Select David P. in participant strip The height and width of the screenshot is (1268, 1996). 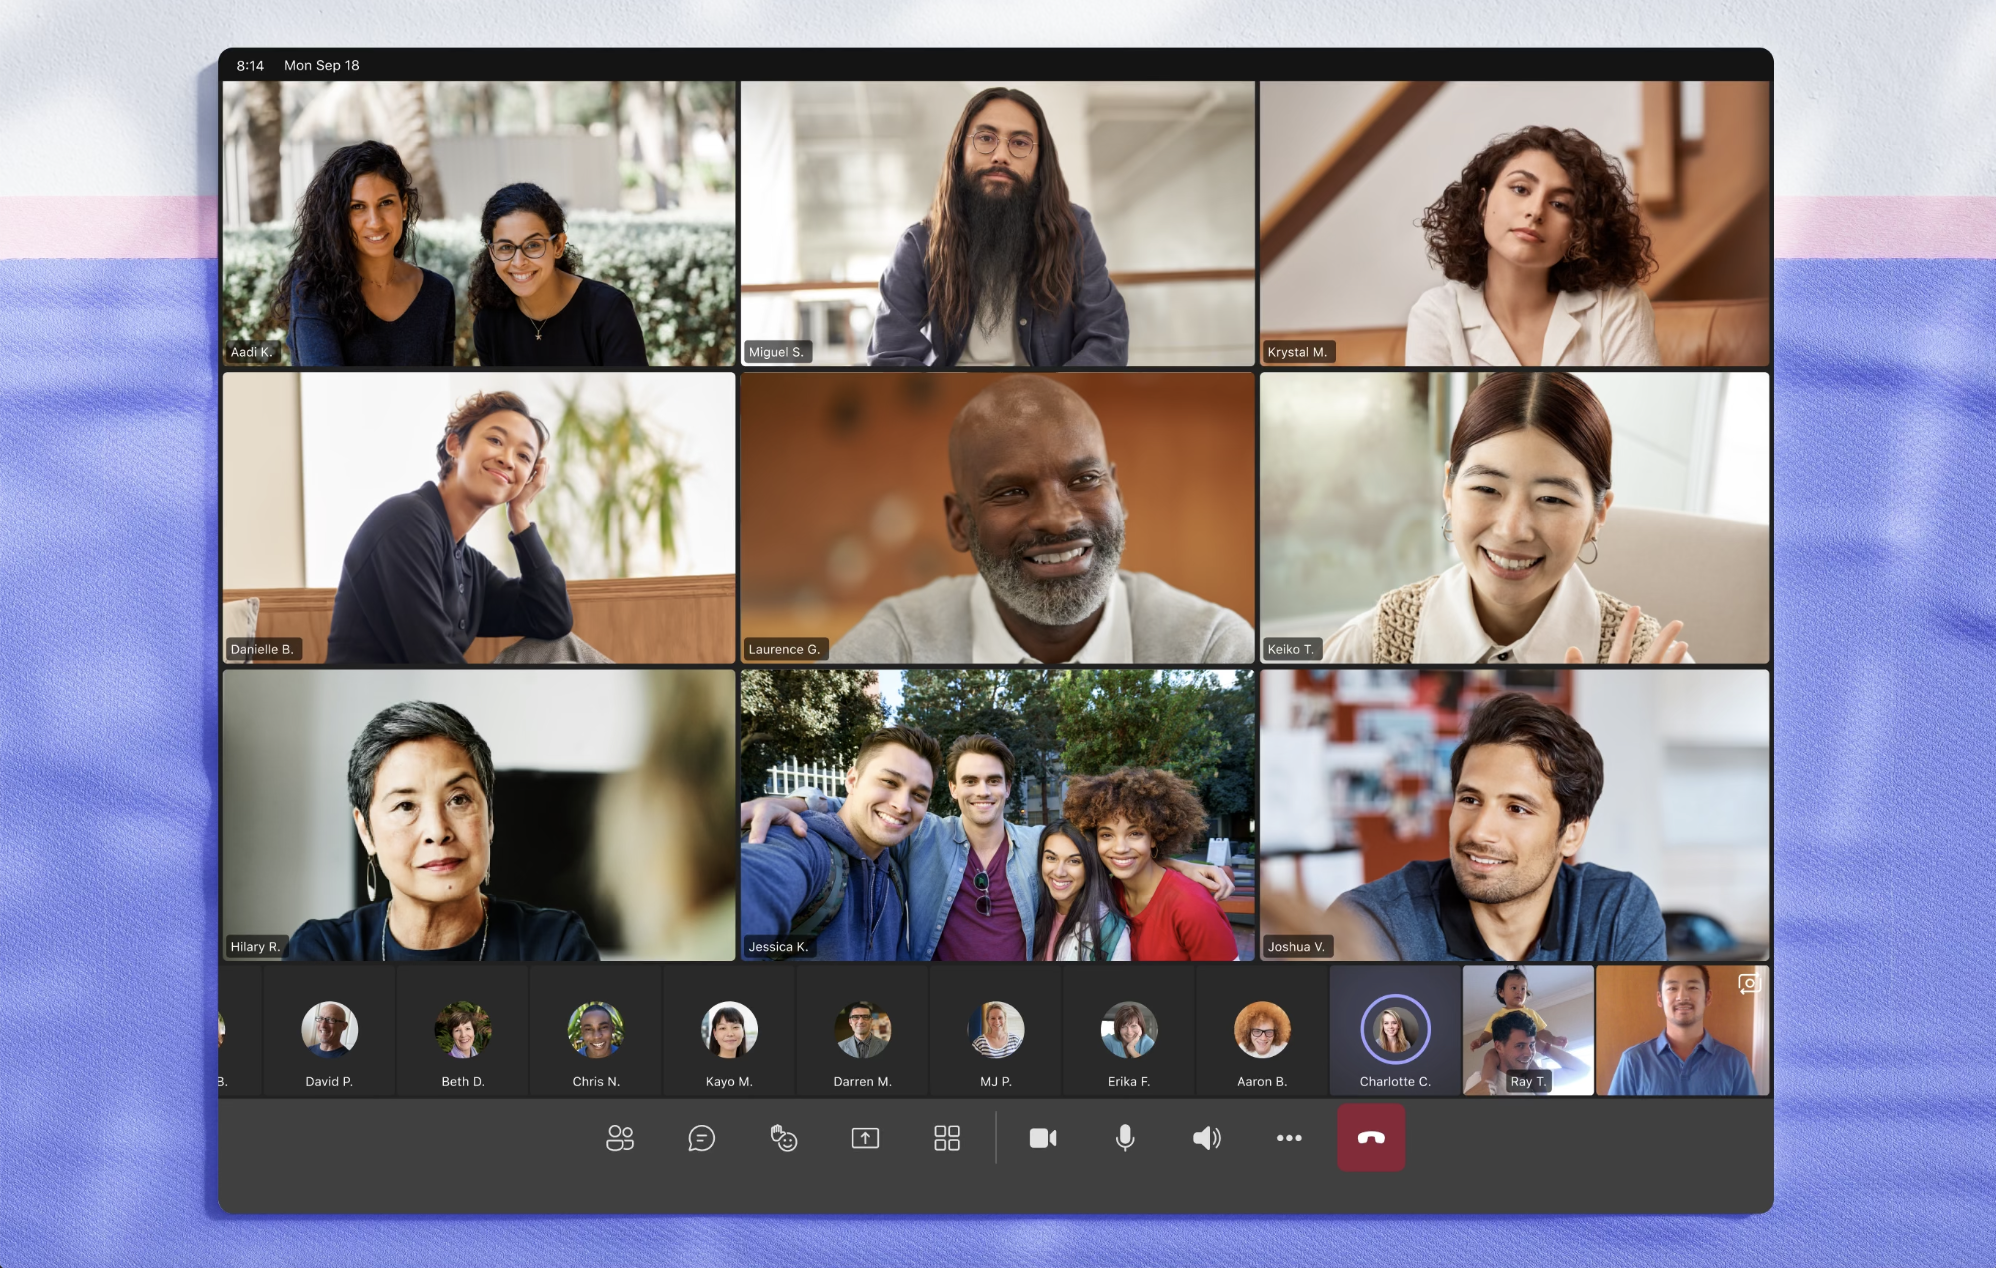click(x=329, y=1029)
